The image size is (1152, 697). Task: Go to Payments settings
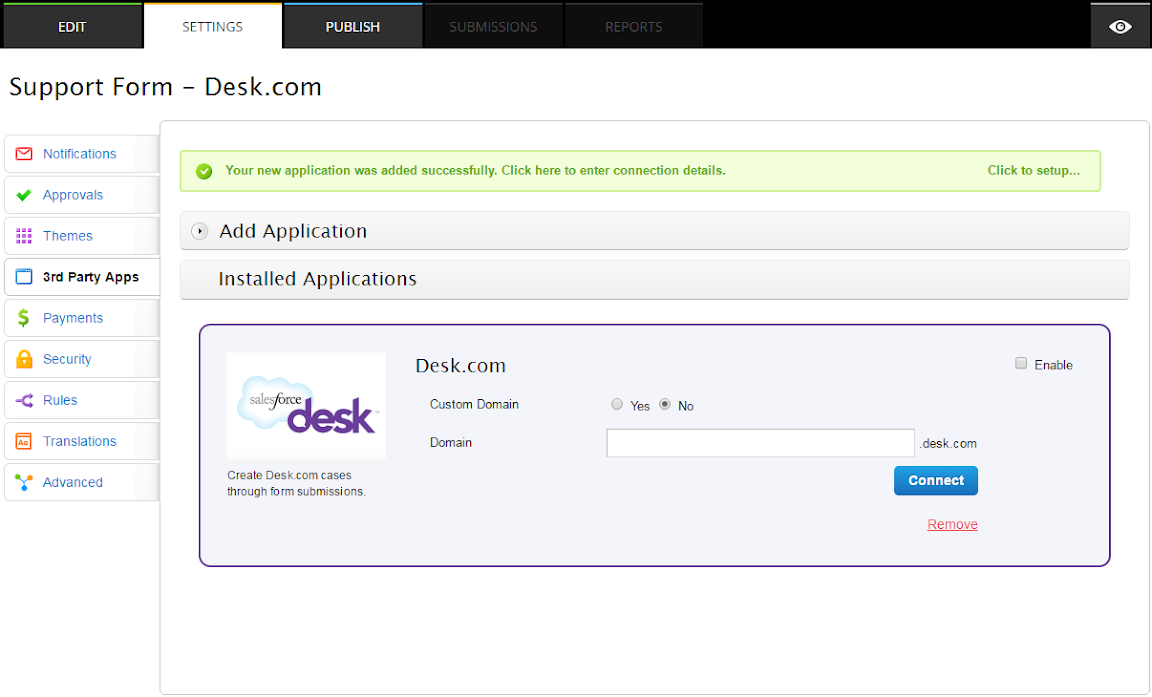[82, 318]
